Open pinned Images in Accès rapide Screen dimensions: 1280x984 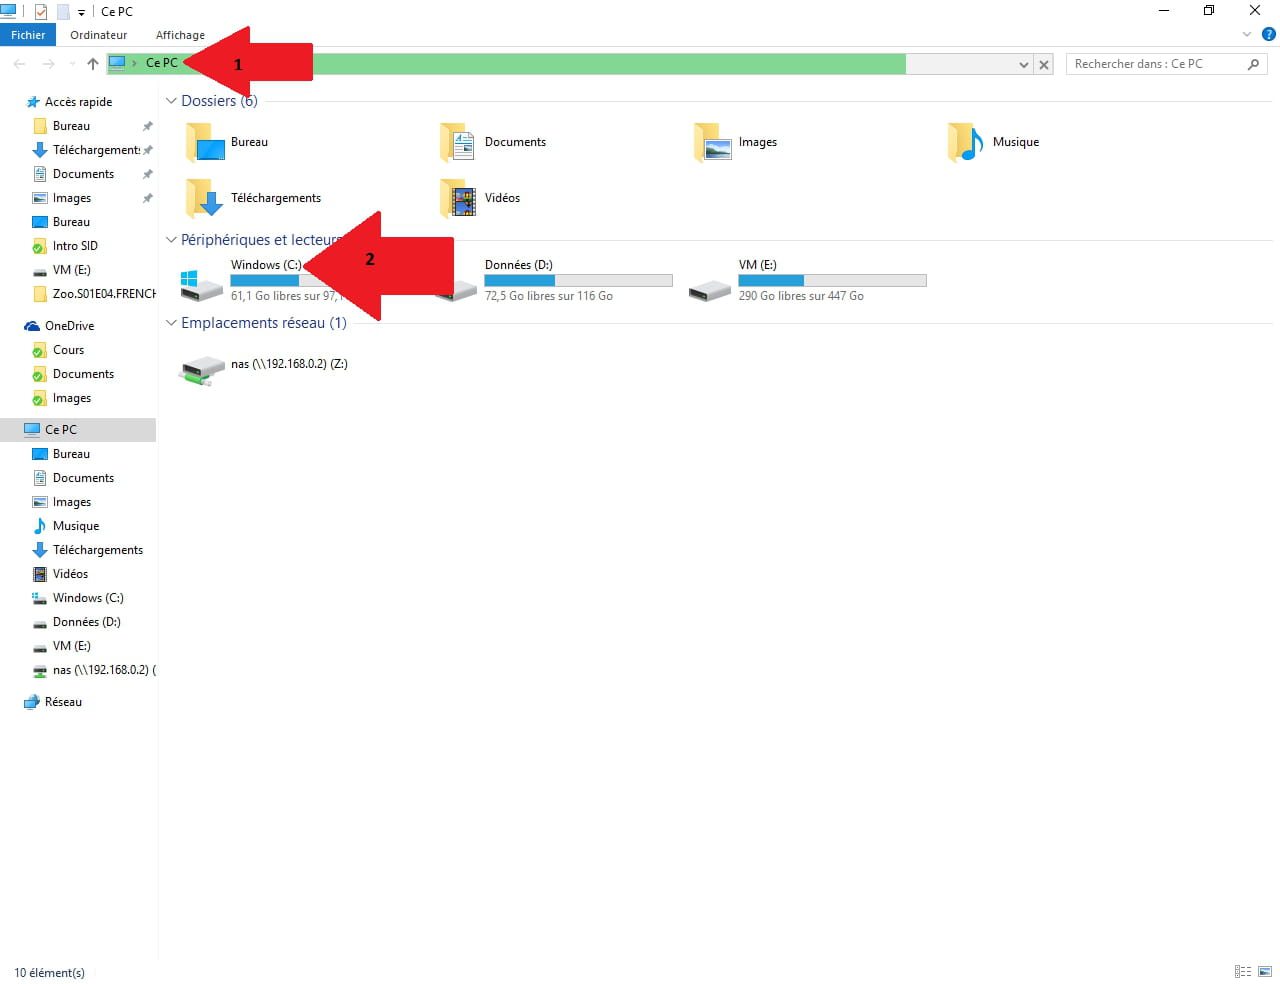(x=72, y=198)
